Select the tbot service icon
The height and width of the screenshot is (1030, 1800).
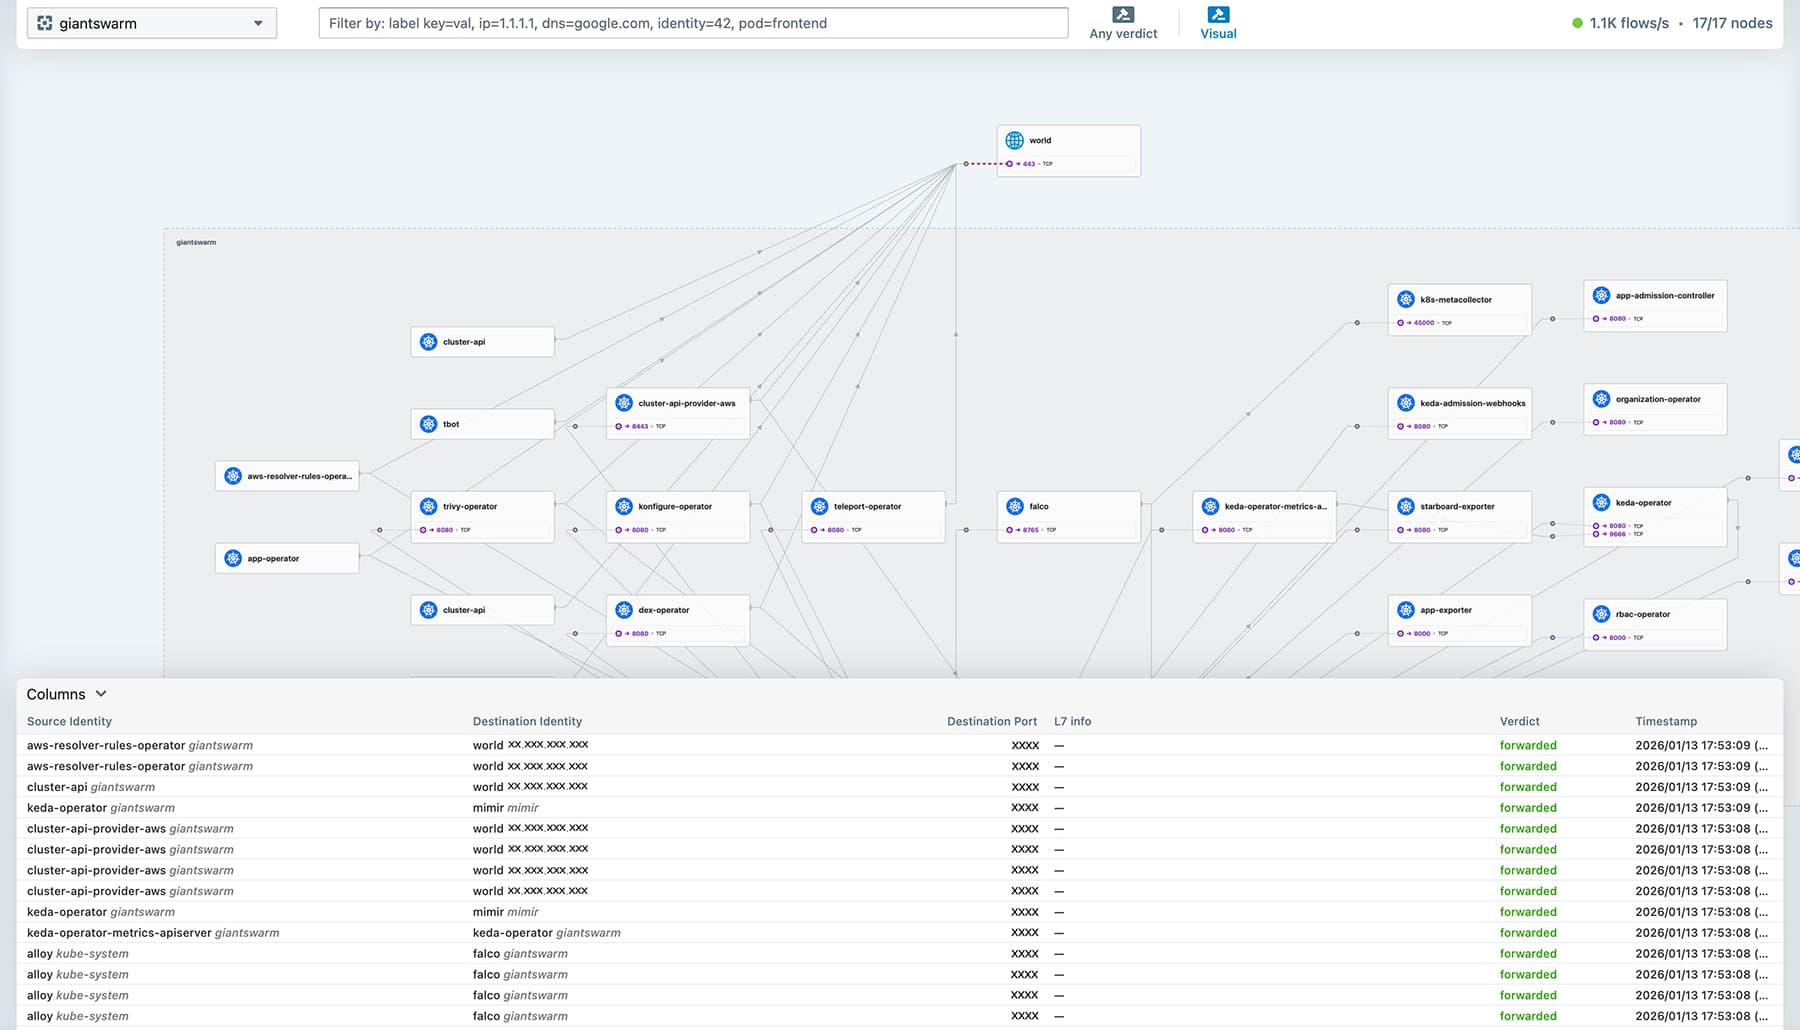coord(428,424)
